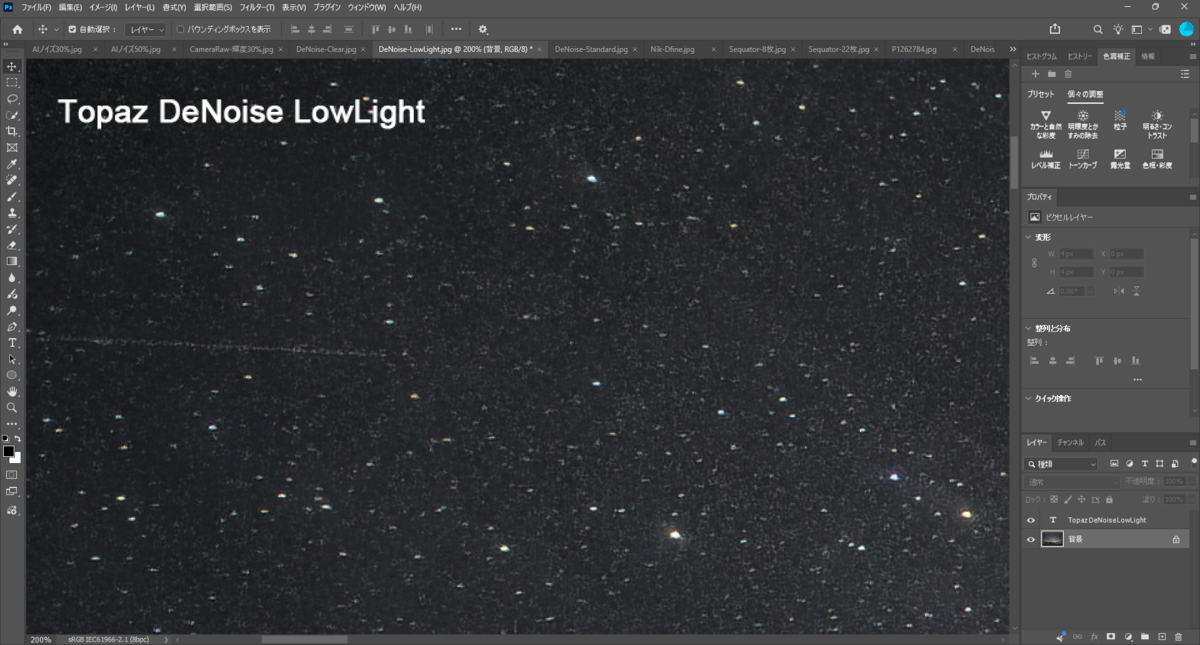Toggle the lock transparent pixels icon

tap(1053, 498)
